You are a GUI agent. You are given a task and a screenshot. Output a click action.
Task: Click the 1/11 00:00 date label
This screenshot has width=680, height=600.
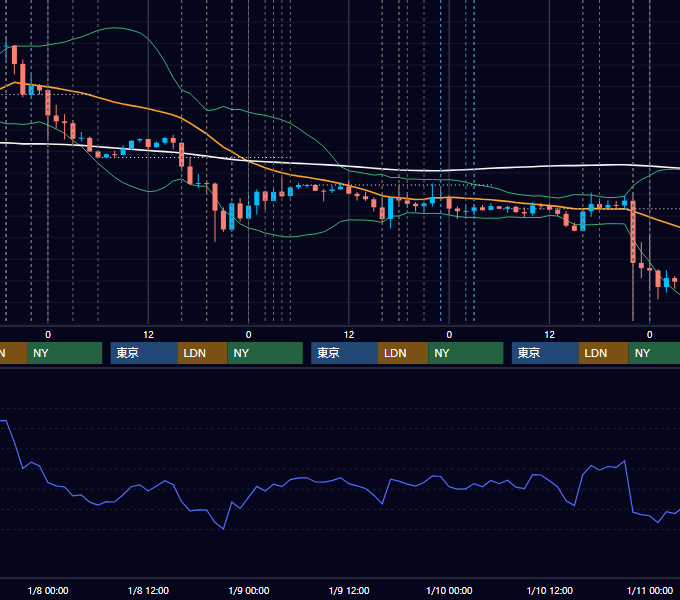click(650, 590)
